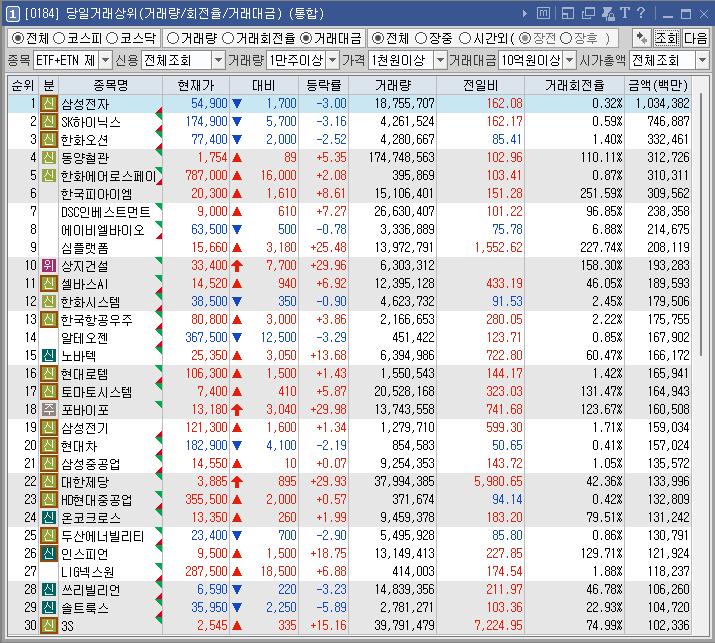Click the 현대차 stock name
The height and width of the screenshot is (643, 715).
(x=79, y=446)
